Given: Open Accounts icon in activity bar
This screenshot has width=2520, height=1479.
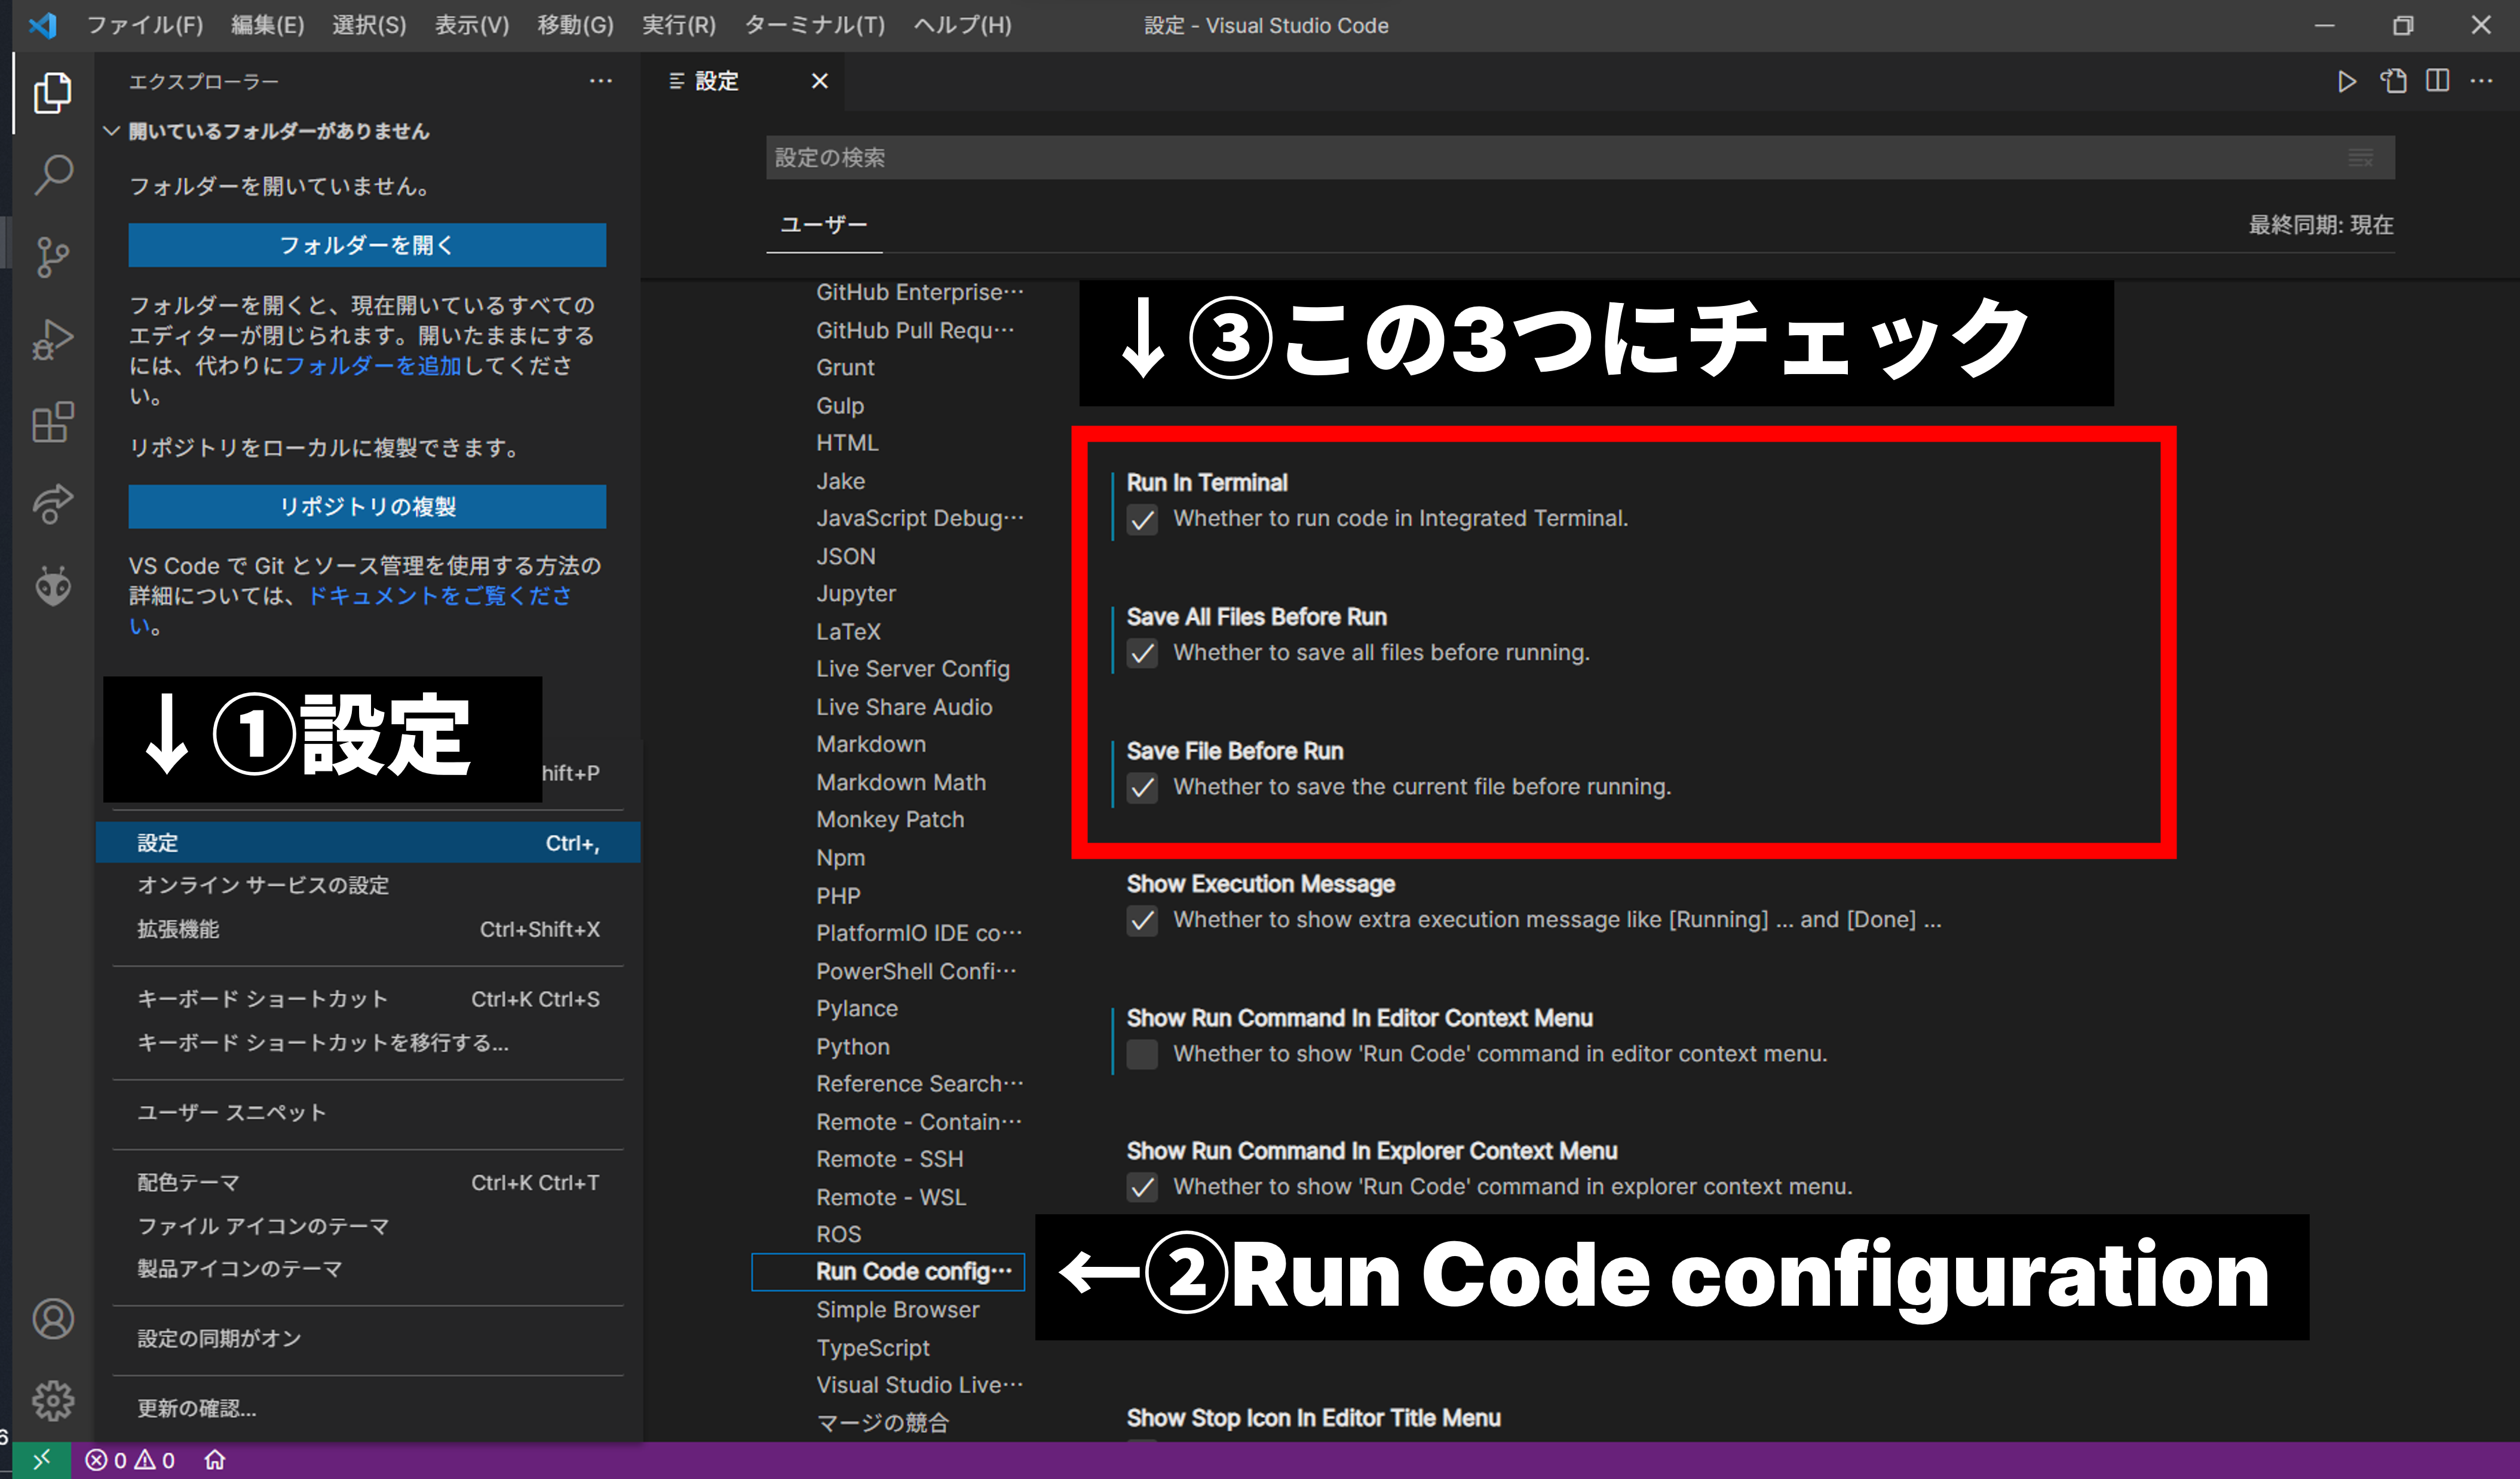Looking at the screenshot, I should pyautogui.click(x=53, y=1319).
